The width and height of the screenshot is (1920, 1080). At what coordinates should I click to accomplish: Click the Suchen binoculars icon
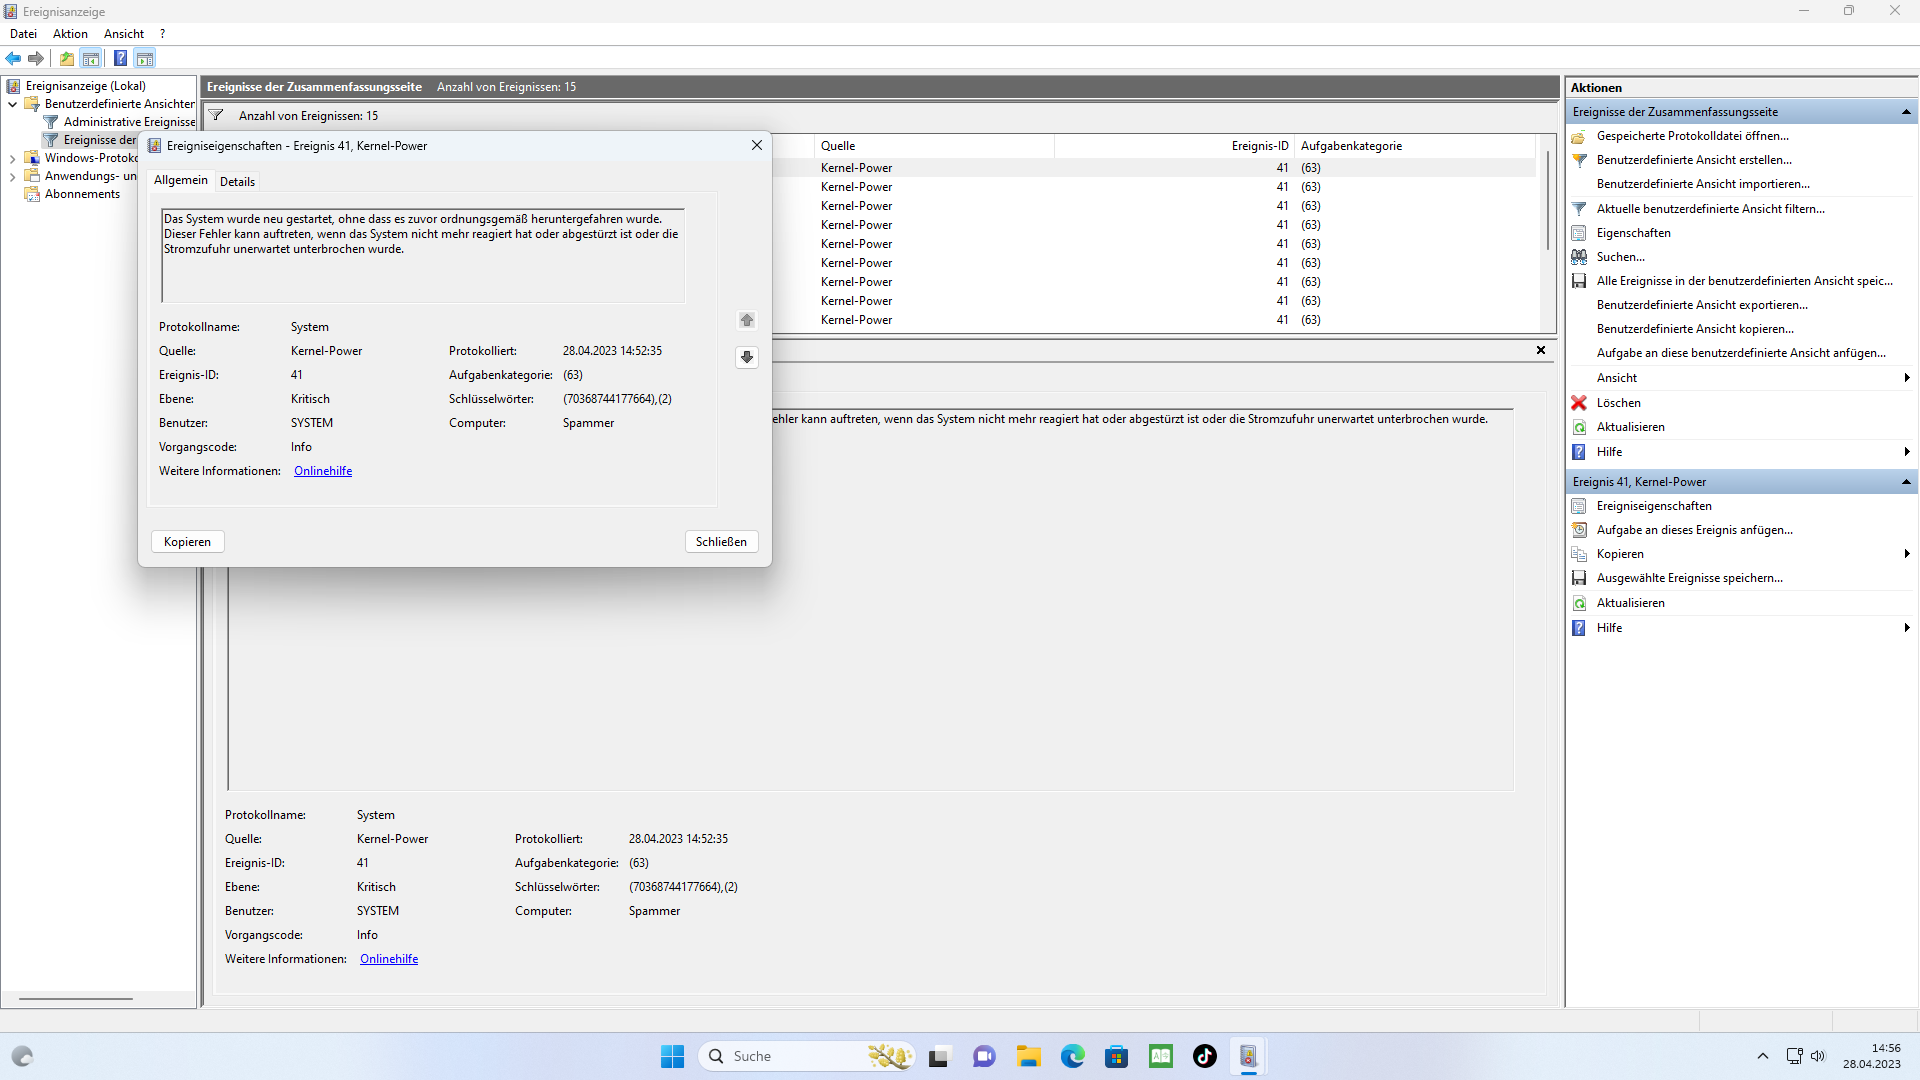[1579, 257]
